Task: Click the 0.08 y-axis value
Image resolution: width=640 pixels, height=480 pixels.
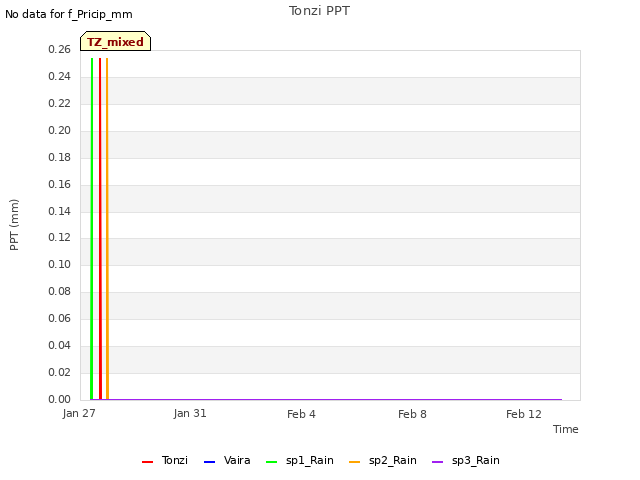Action: click(x=59, y=291)
